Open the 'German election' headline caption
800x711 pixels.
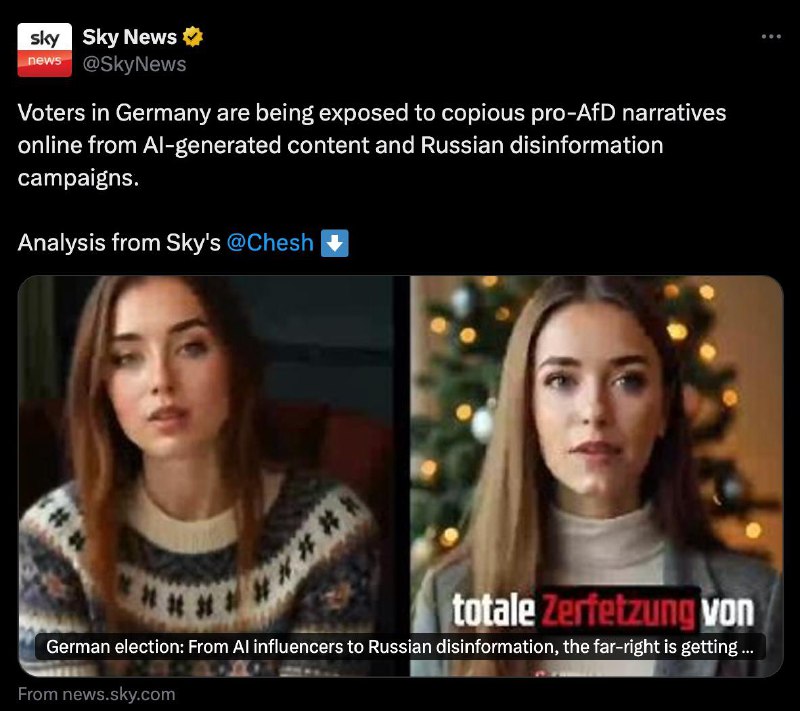(x=400, y=647)
